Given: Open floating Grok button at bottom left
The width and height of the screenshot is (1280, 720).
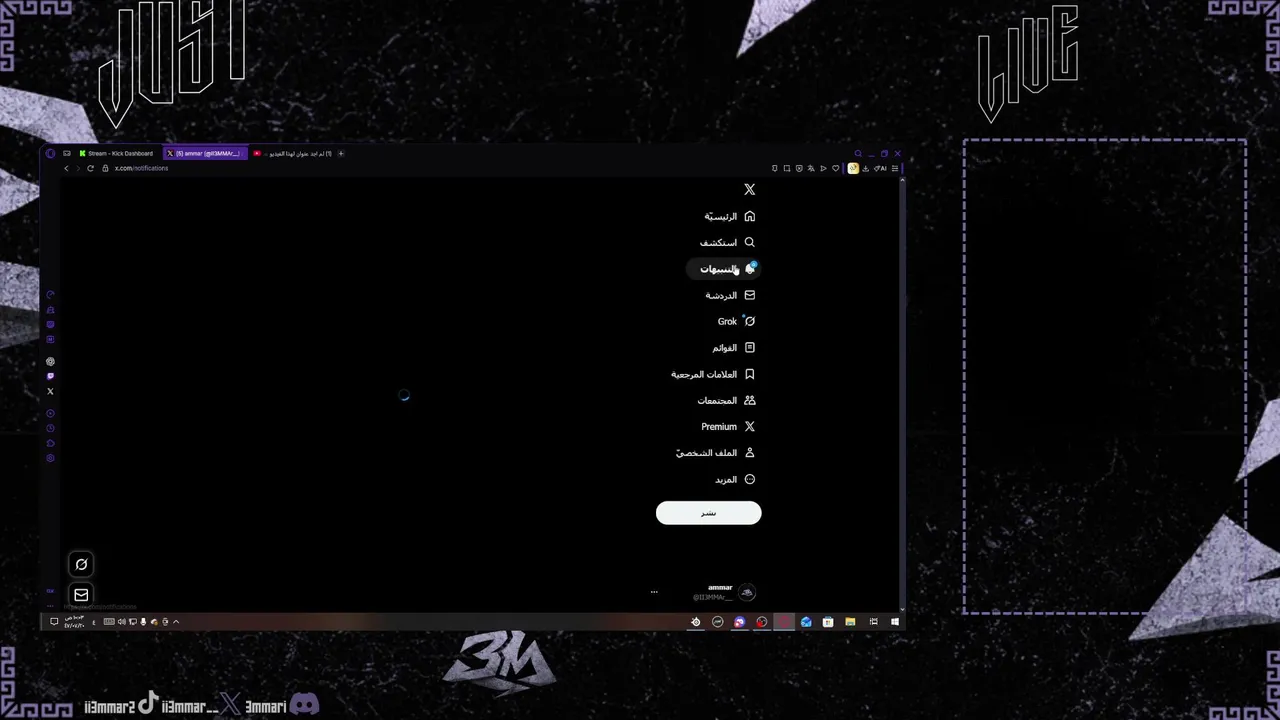Looking at the screenshot, I should coord(82,564).
